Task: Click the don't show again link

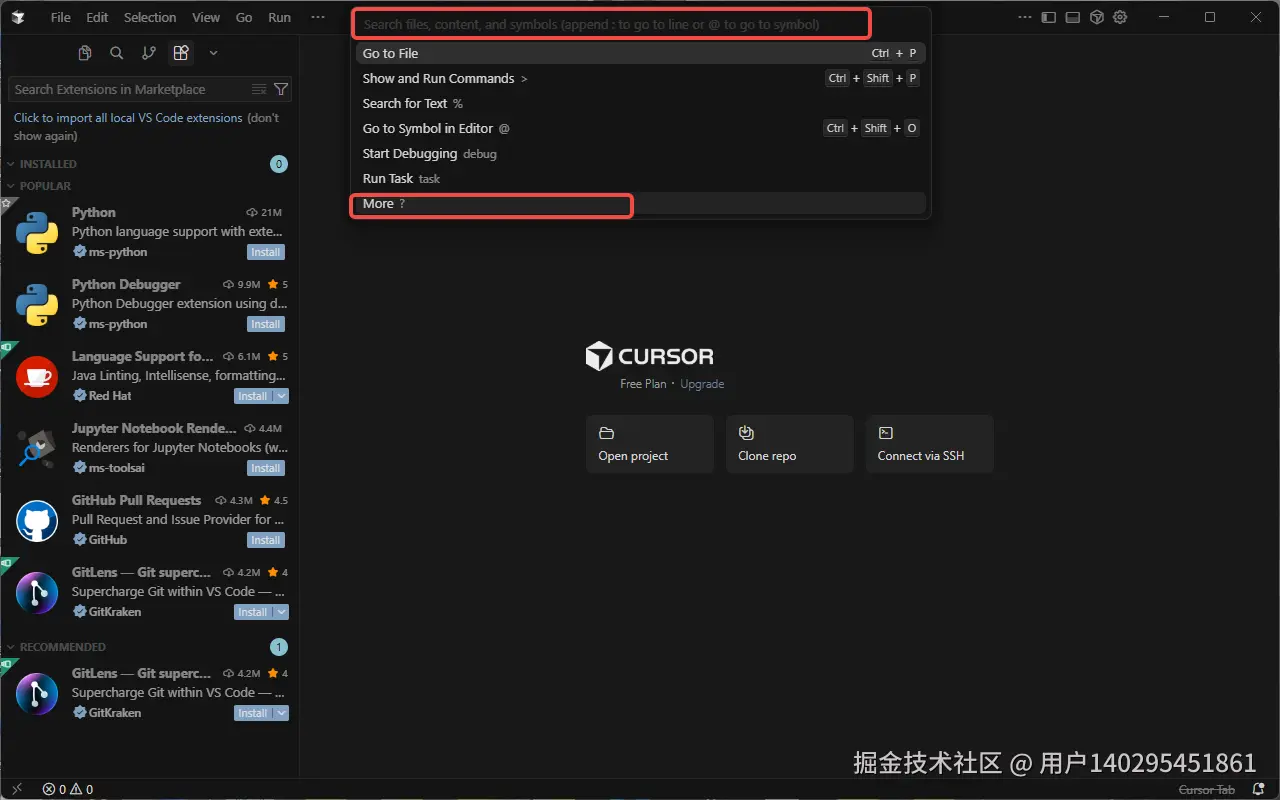Action: pos(147,127)
